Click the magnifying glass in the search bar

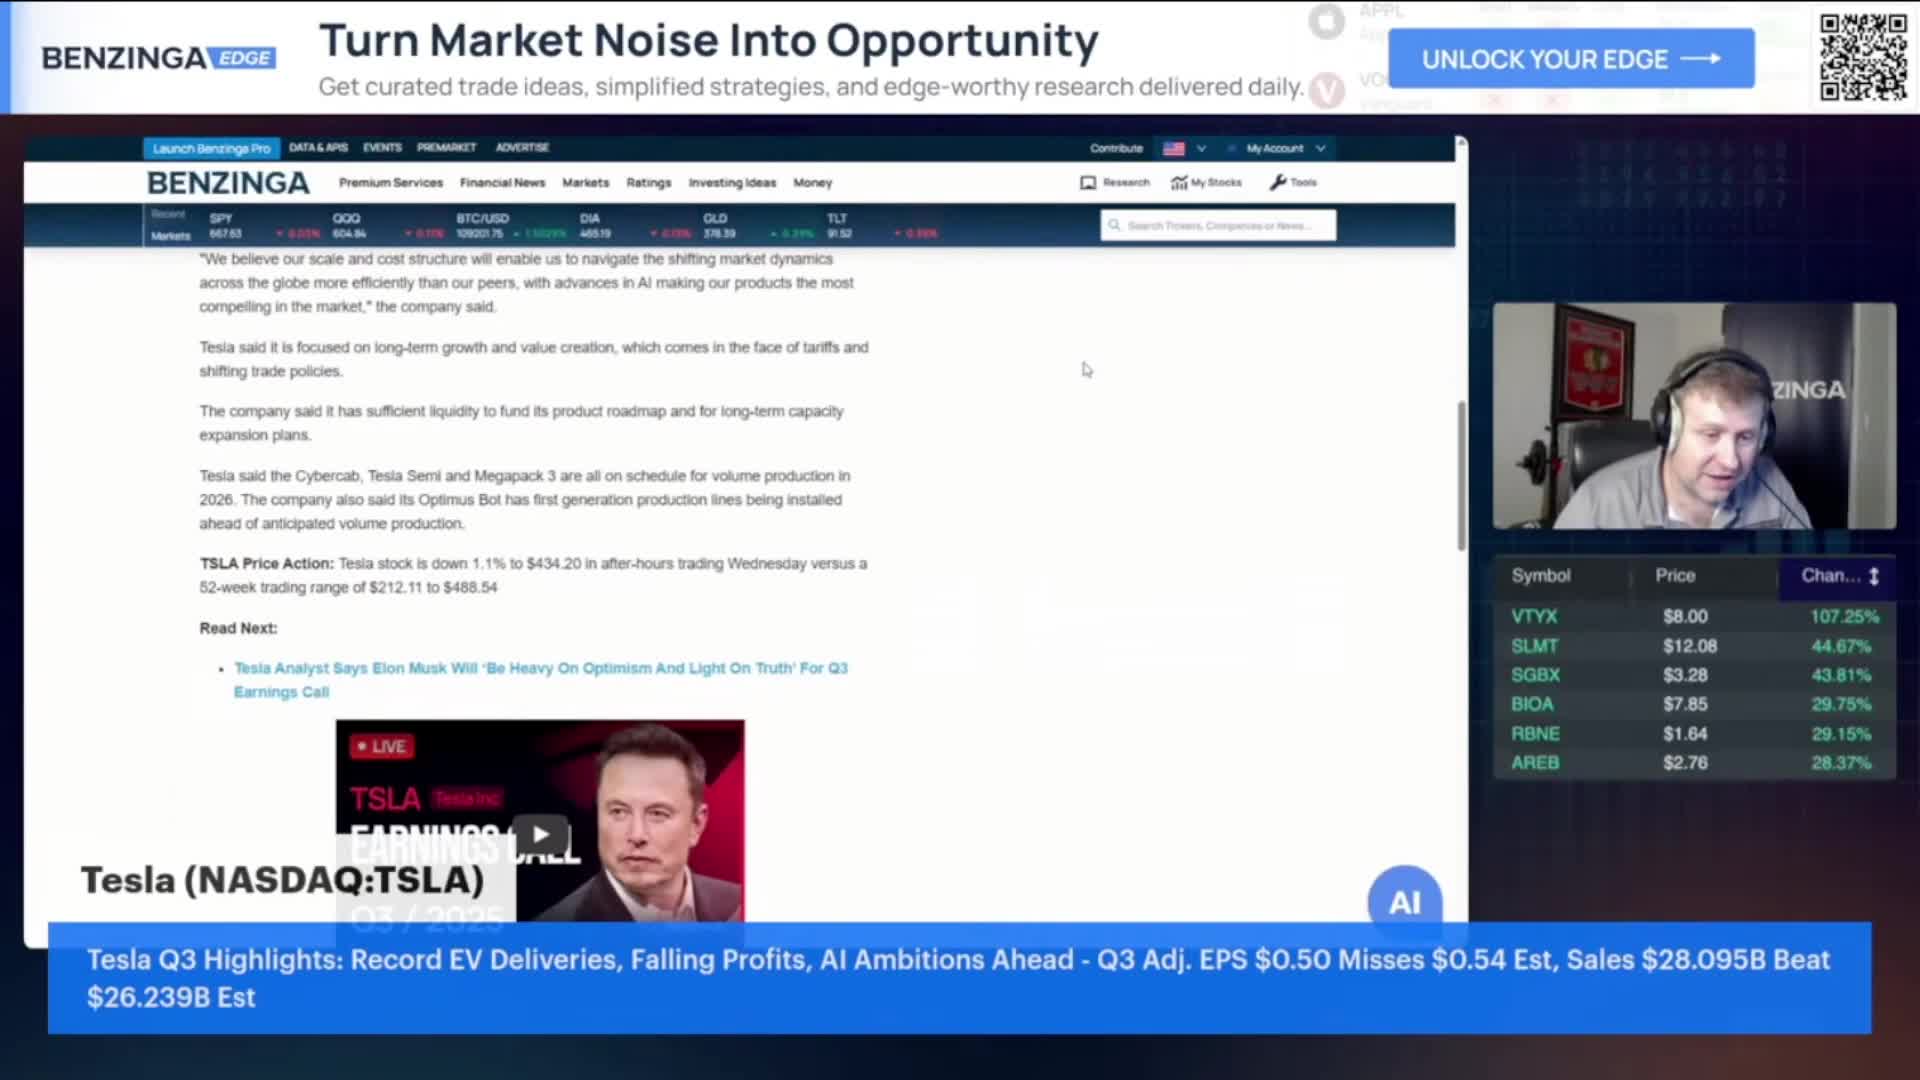tap(1113, 225)
